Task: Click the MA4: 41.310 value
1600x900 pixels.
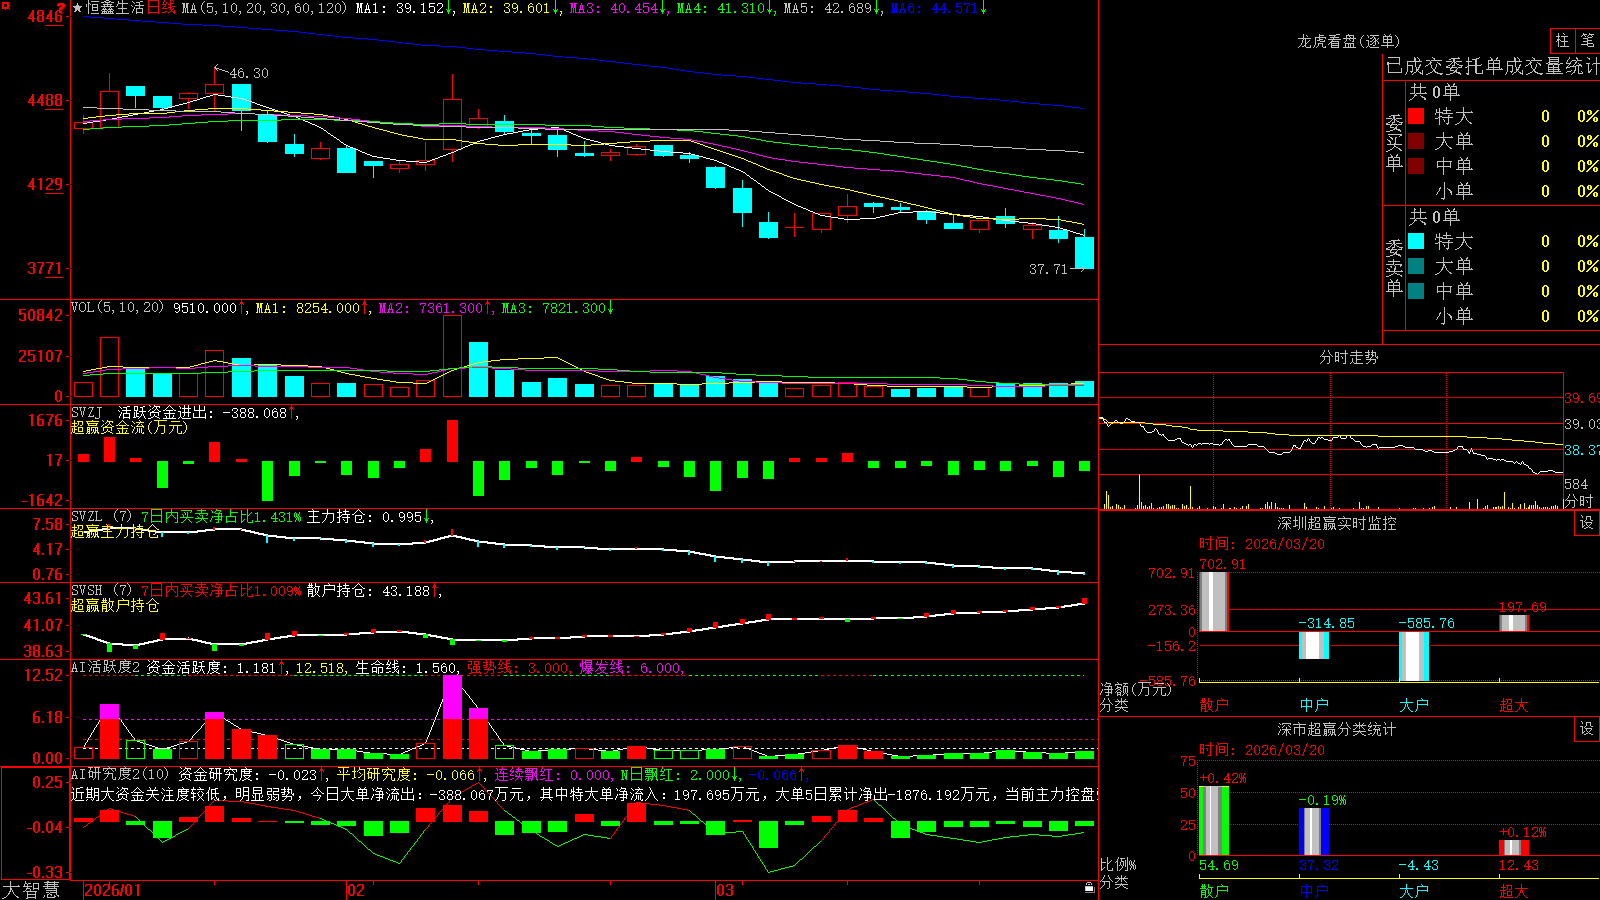Action: pyautogui.click(x=724, y=8)
